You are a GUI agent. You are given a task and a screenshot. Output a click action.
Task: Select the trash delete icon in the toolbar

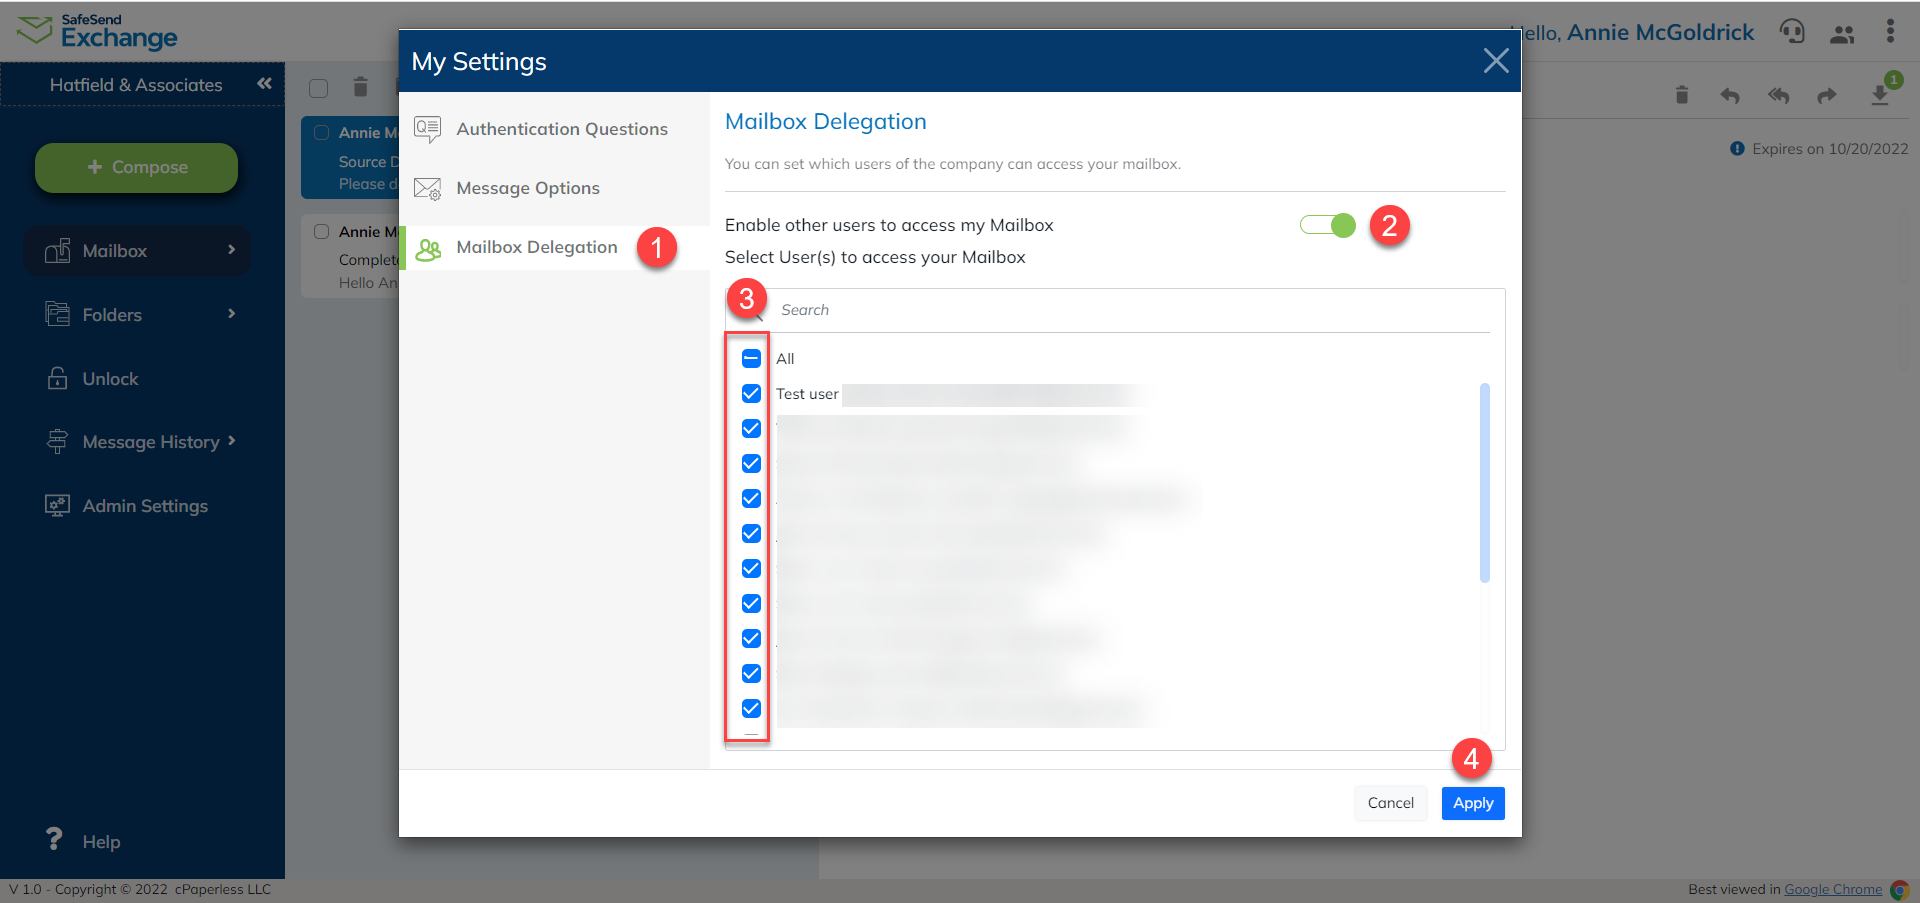click(1681, 95)
